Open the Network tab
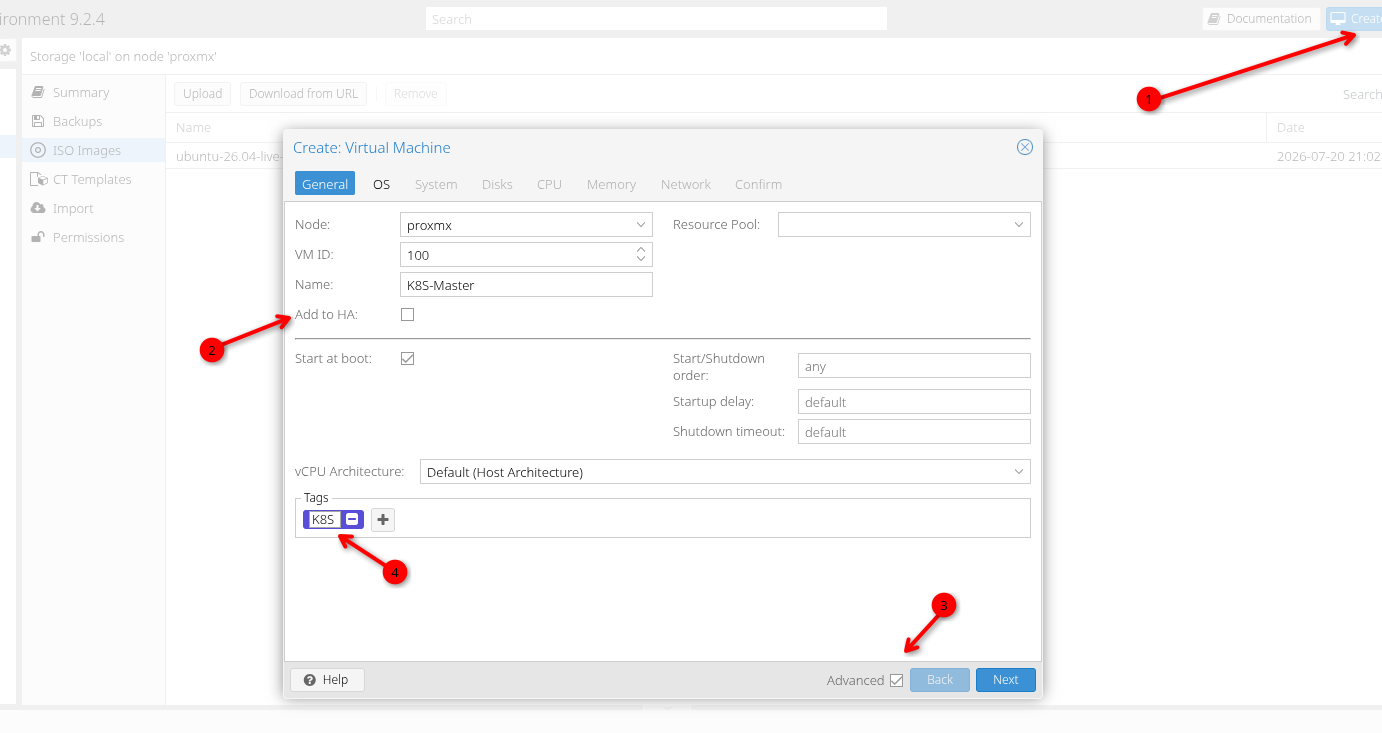Screen dimensions: 1382x733 click(x=686, y=184)
